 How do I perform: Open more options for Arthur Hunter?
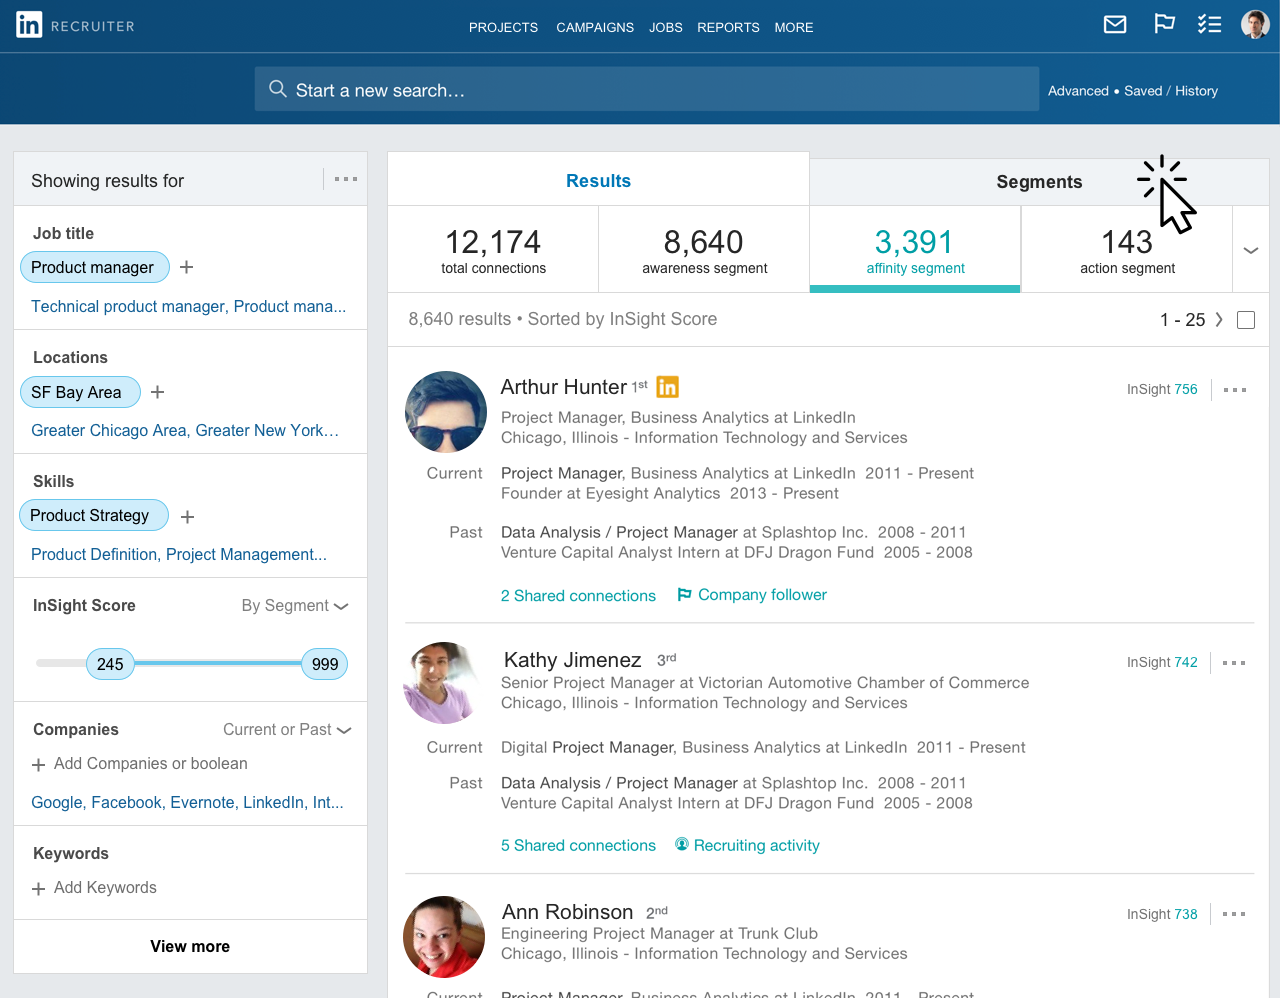(1235, 390)
